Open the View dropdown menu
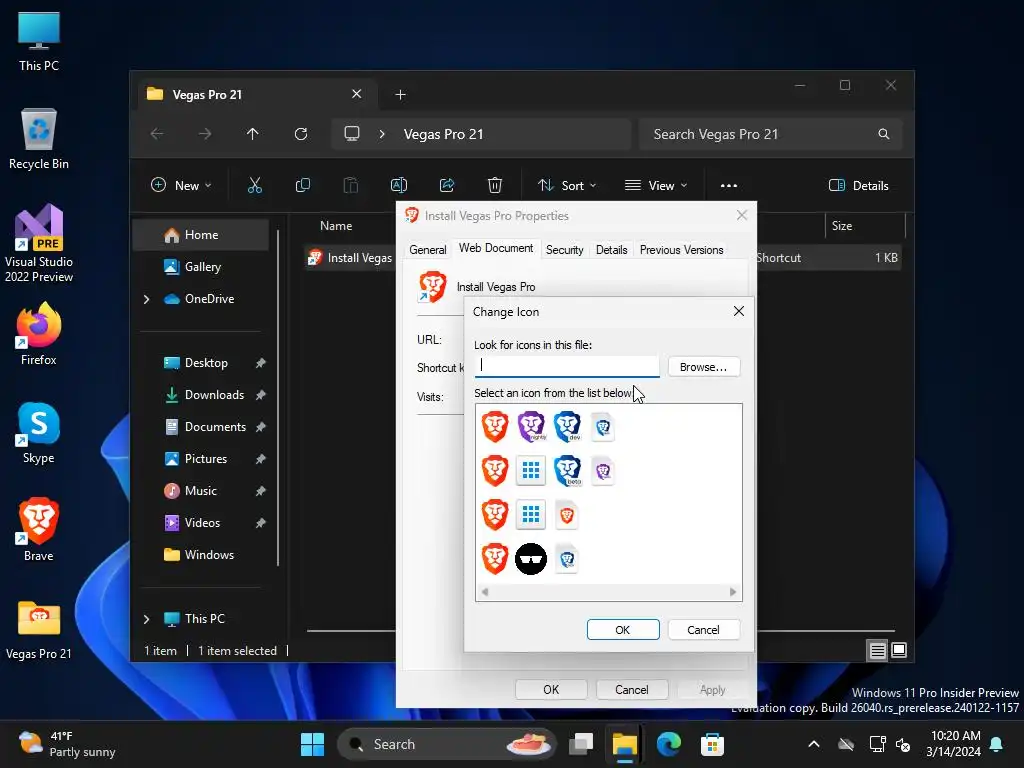Image resolution: width=1024 pixels, height=768 pixels. (656, 185)
